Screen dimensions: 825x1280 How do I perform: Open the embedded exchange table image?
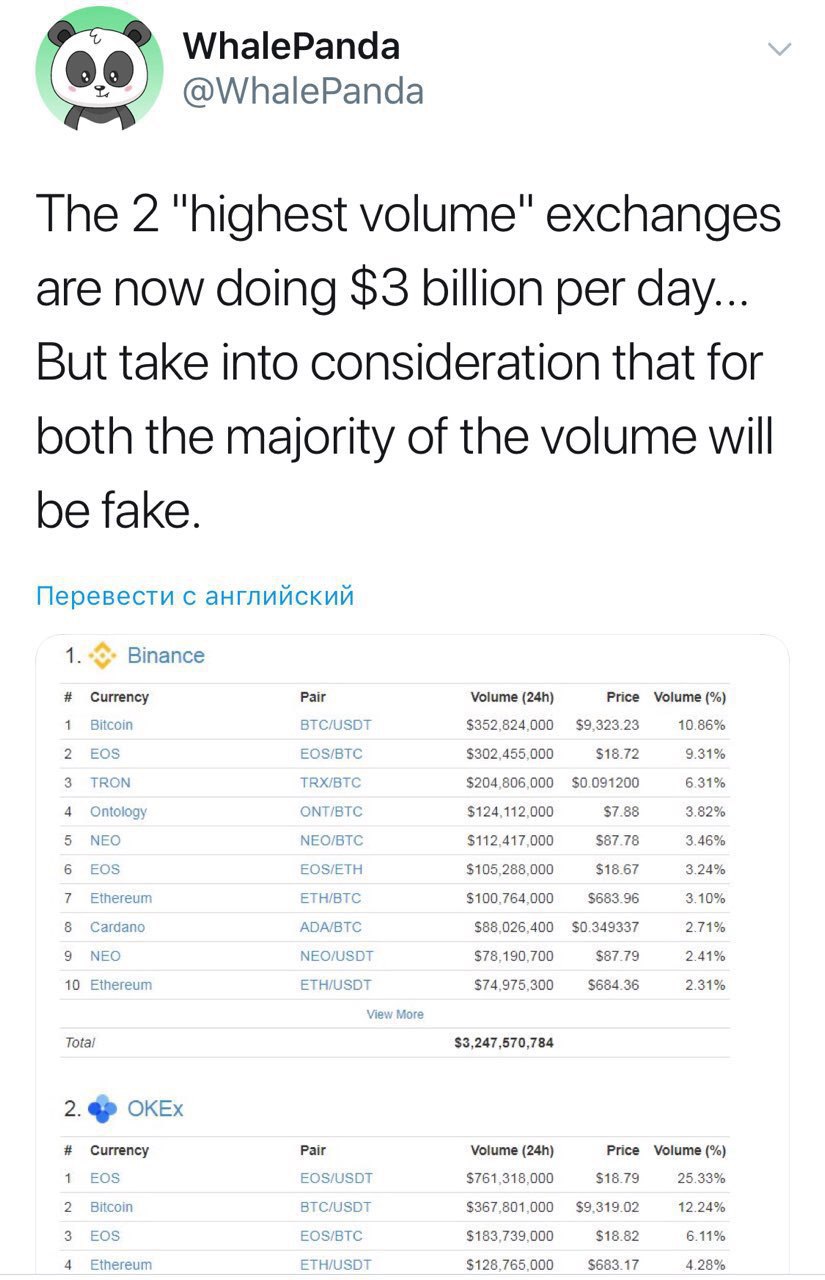[x=412, y=955]
